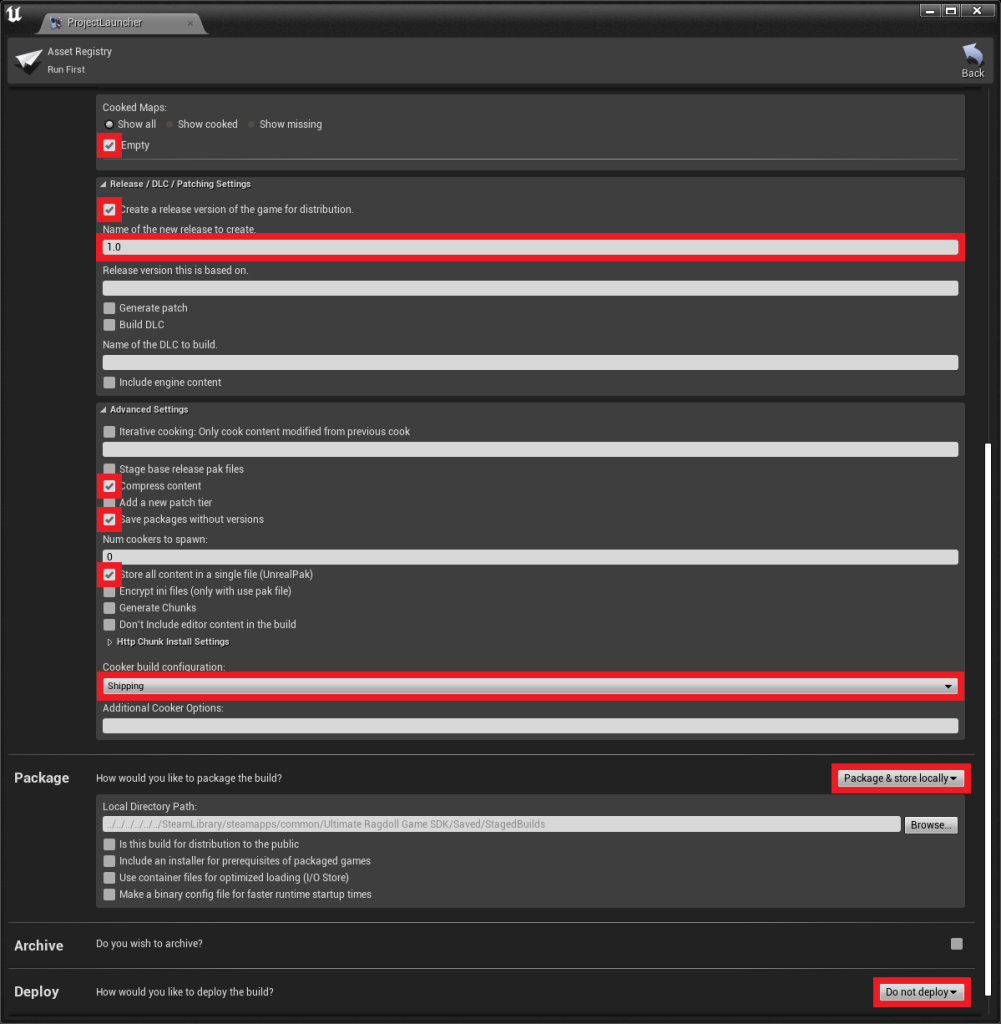
Task: Click the new release name input field
Action: pyautogui.click(x=530, y=247)
